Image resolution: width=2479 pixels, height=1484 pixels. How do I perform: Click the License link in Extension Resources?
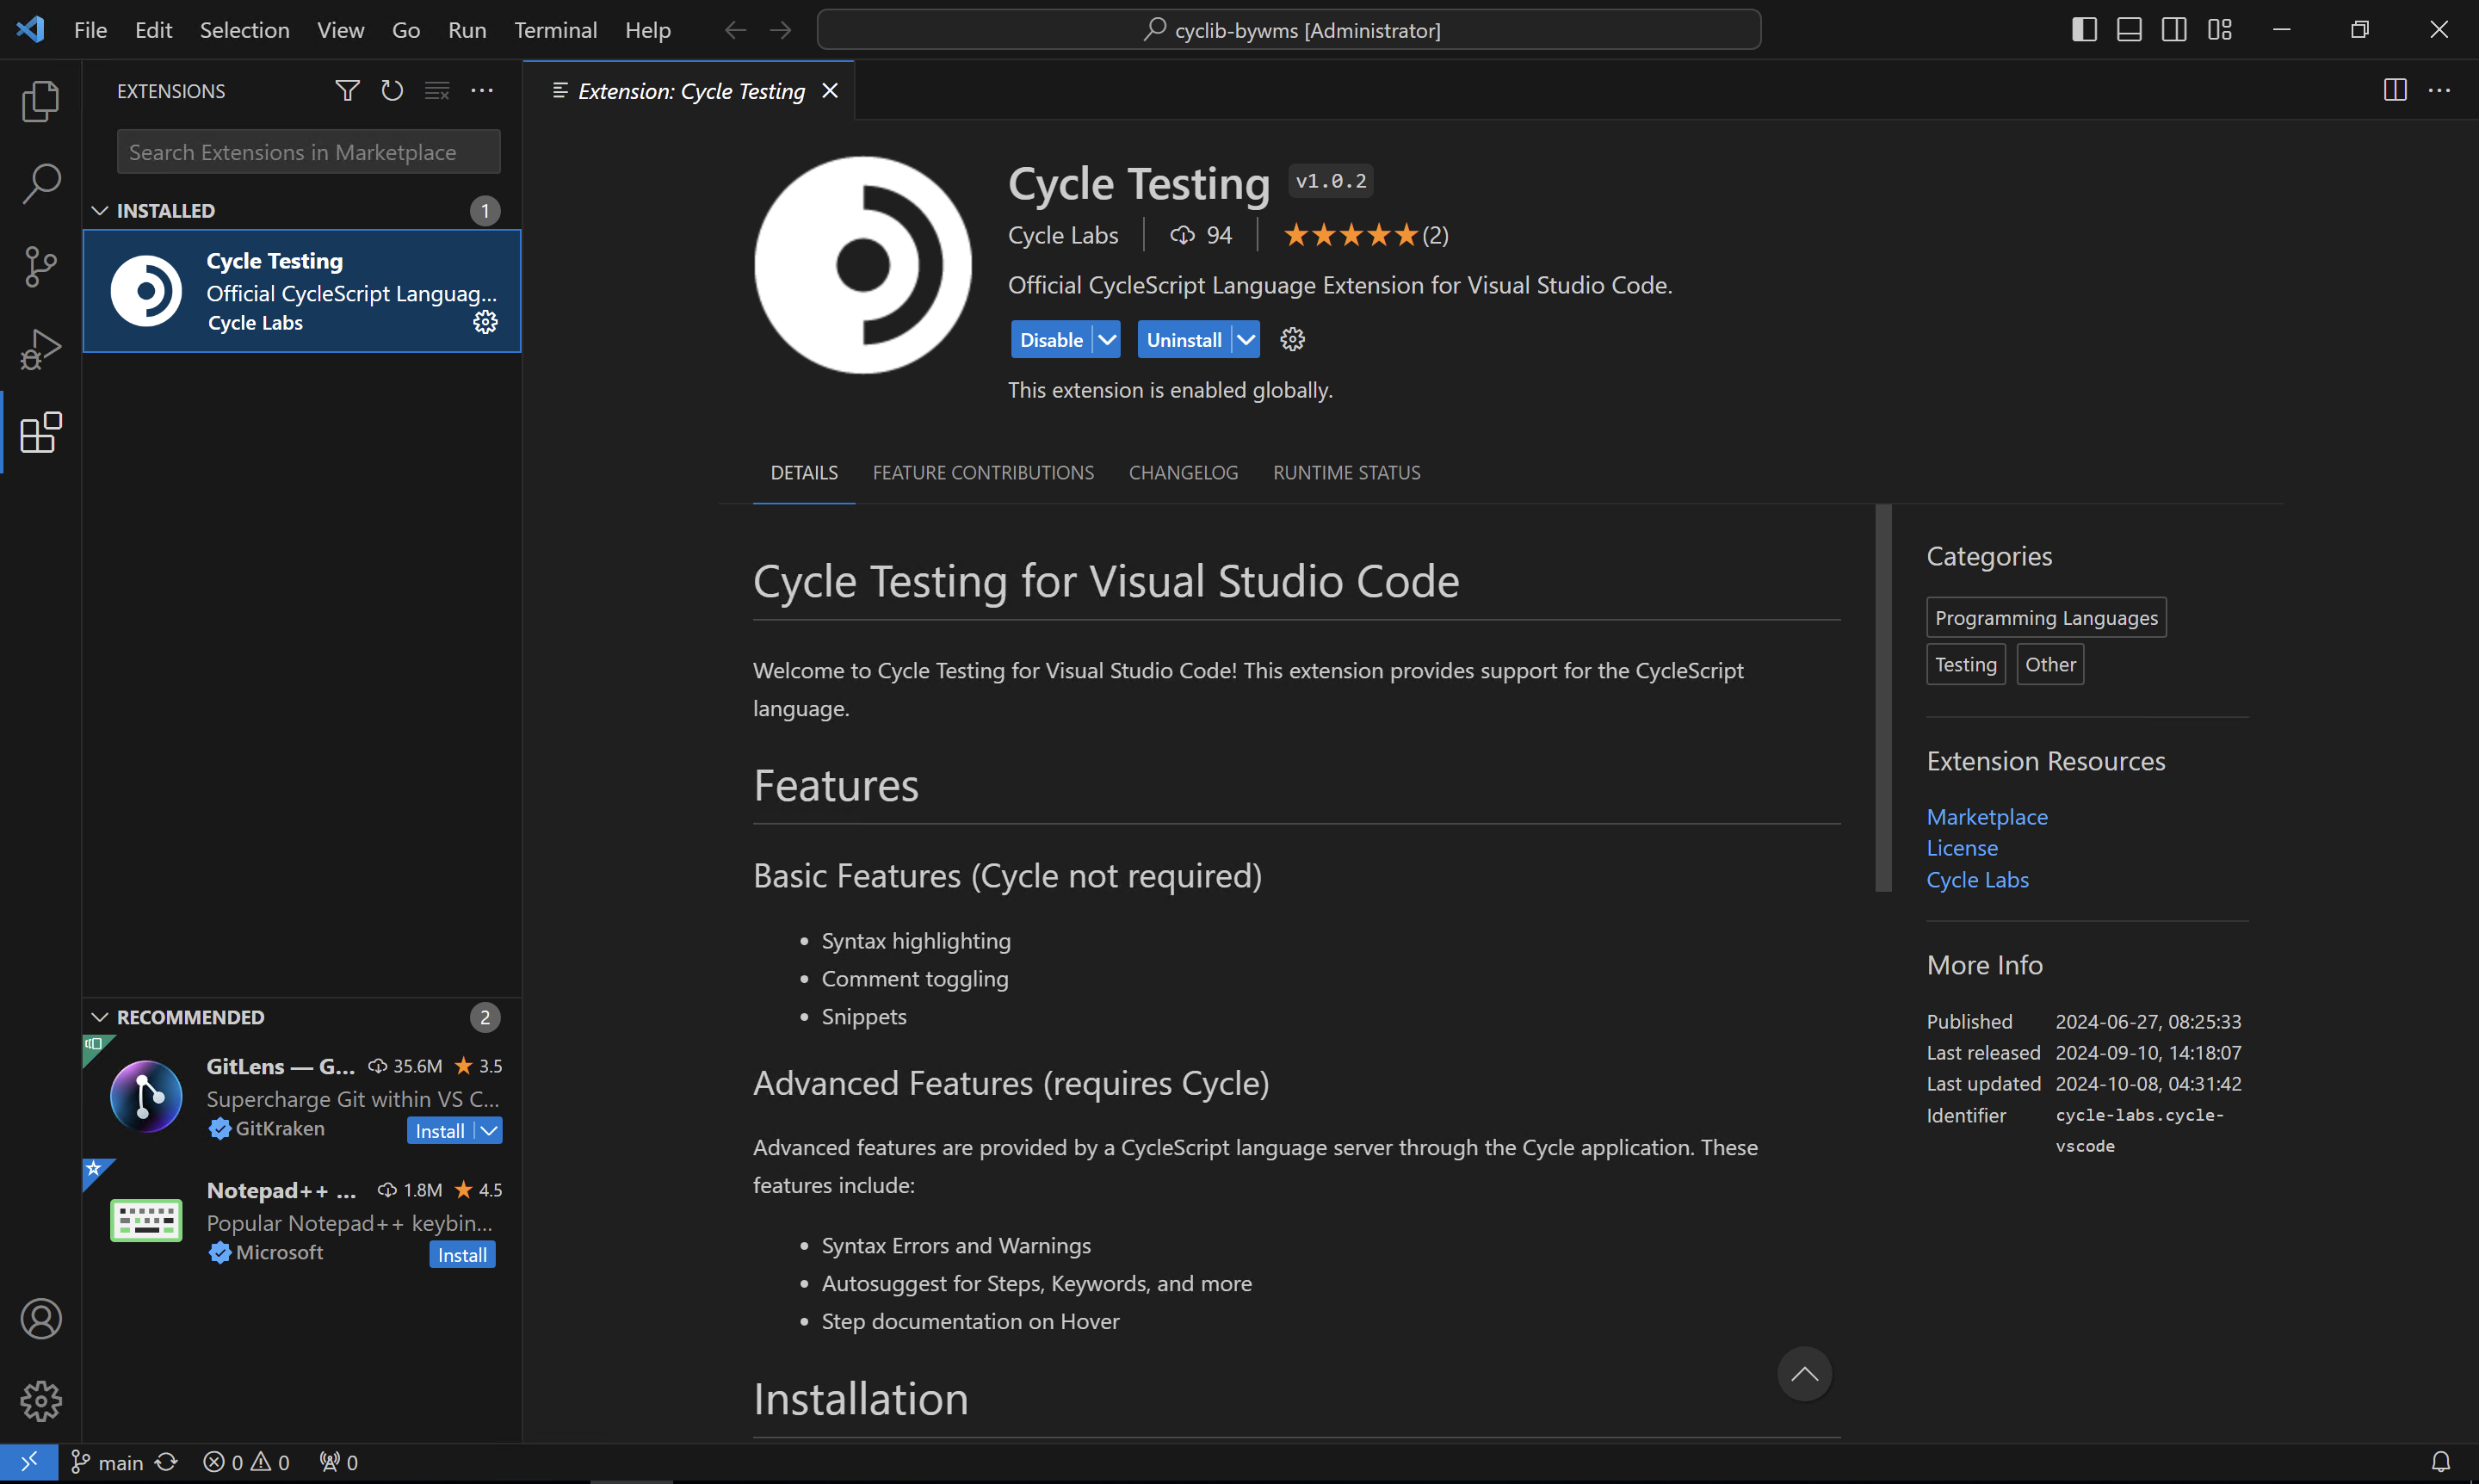tap(1962, 846)
